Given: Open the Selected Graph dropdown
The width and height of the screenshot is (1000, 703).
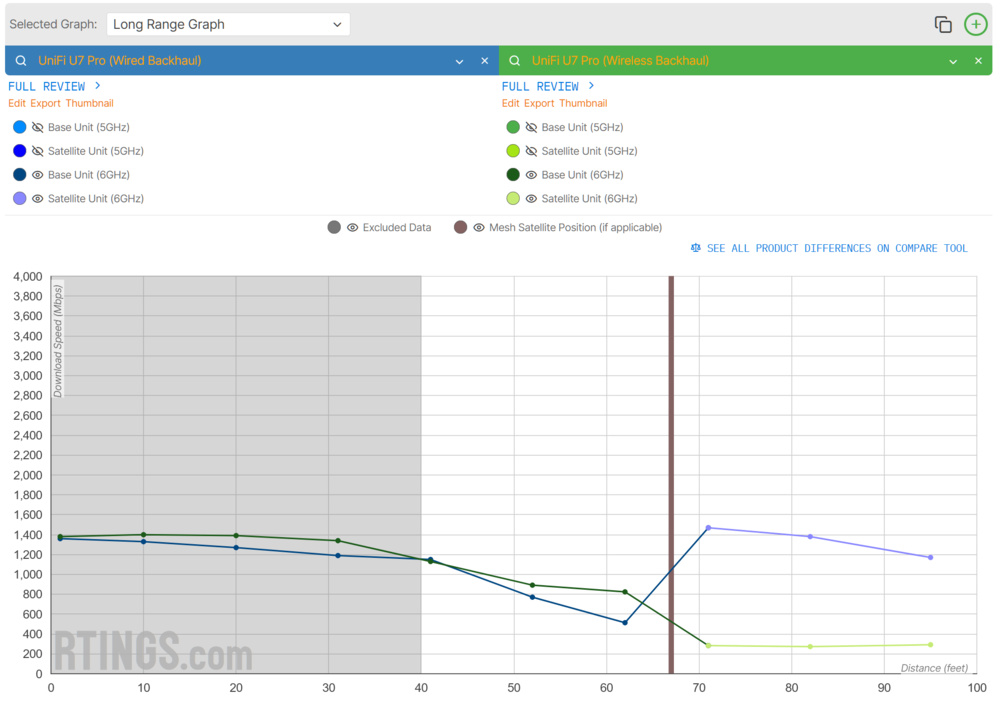Looking at the screenshot, I should tap(228, 23).
